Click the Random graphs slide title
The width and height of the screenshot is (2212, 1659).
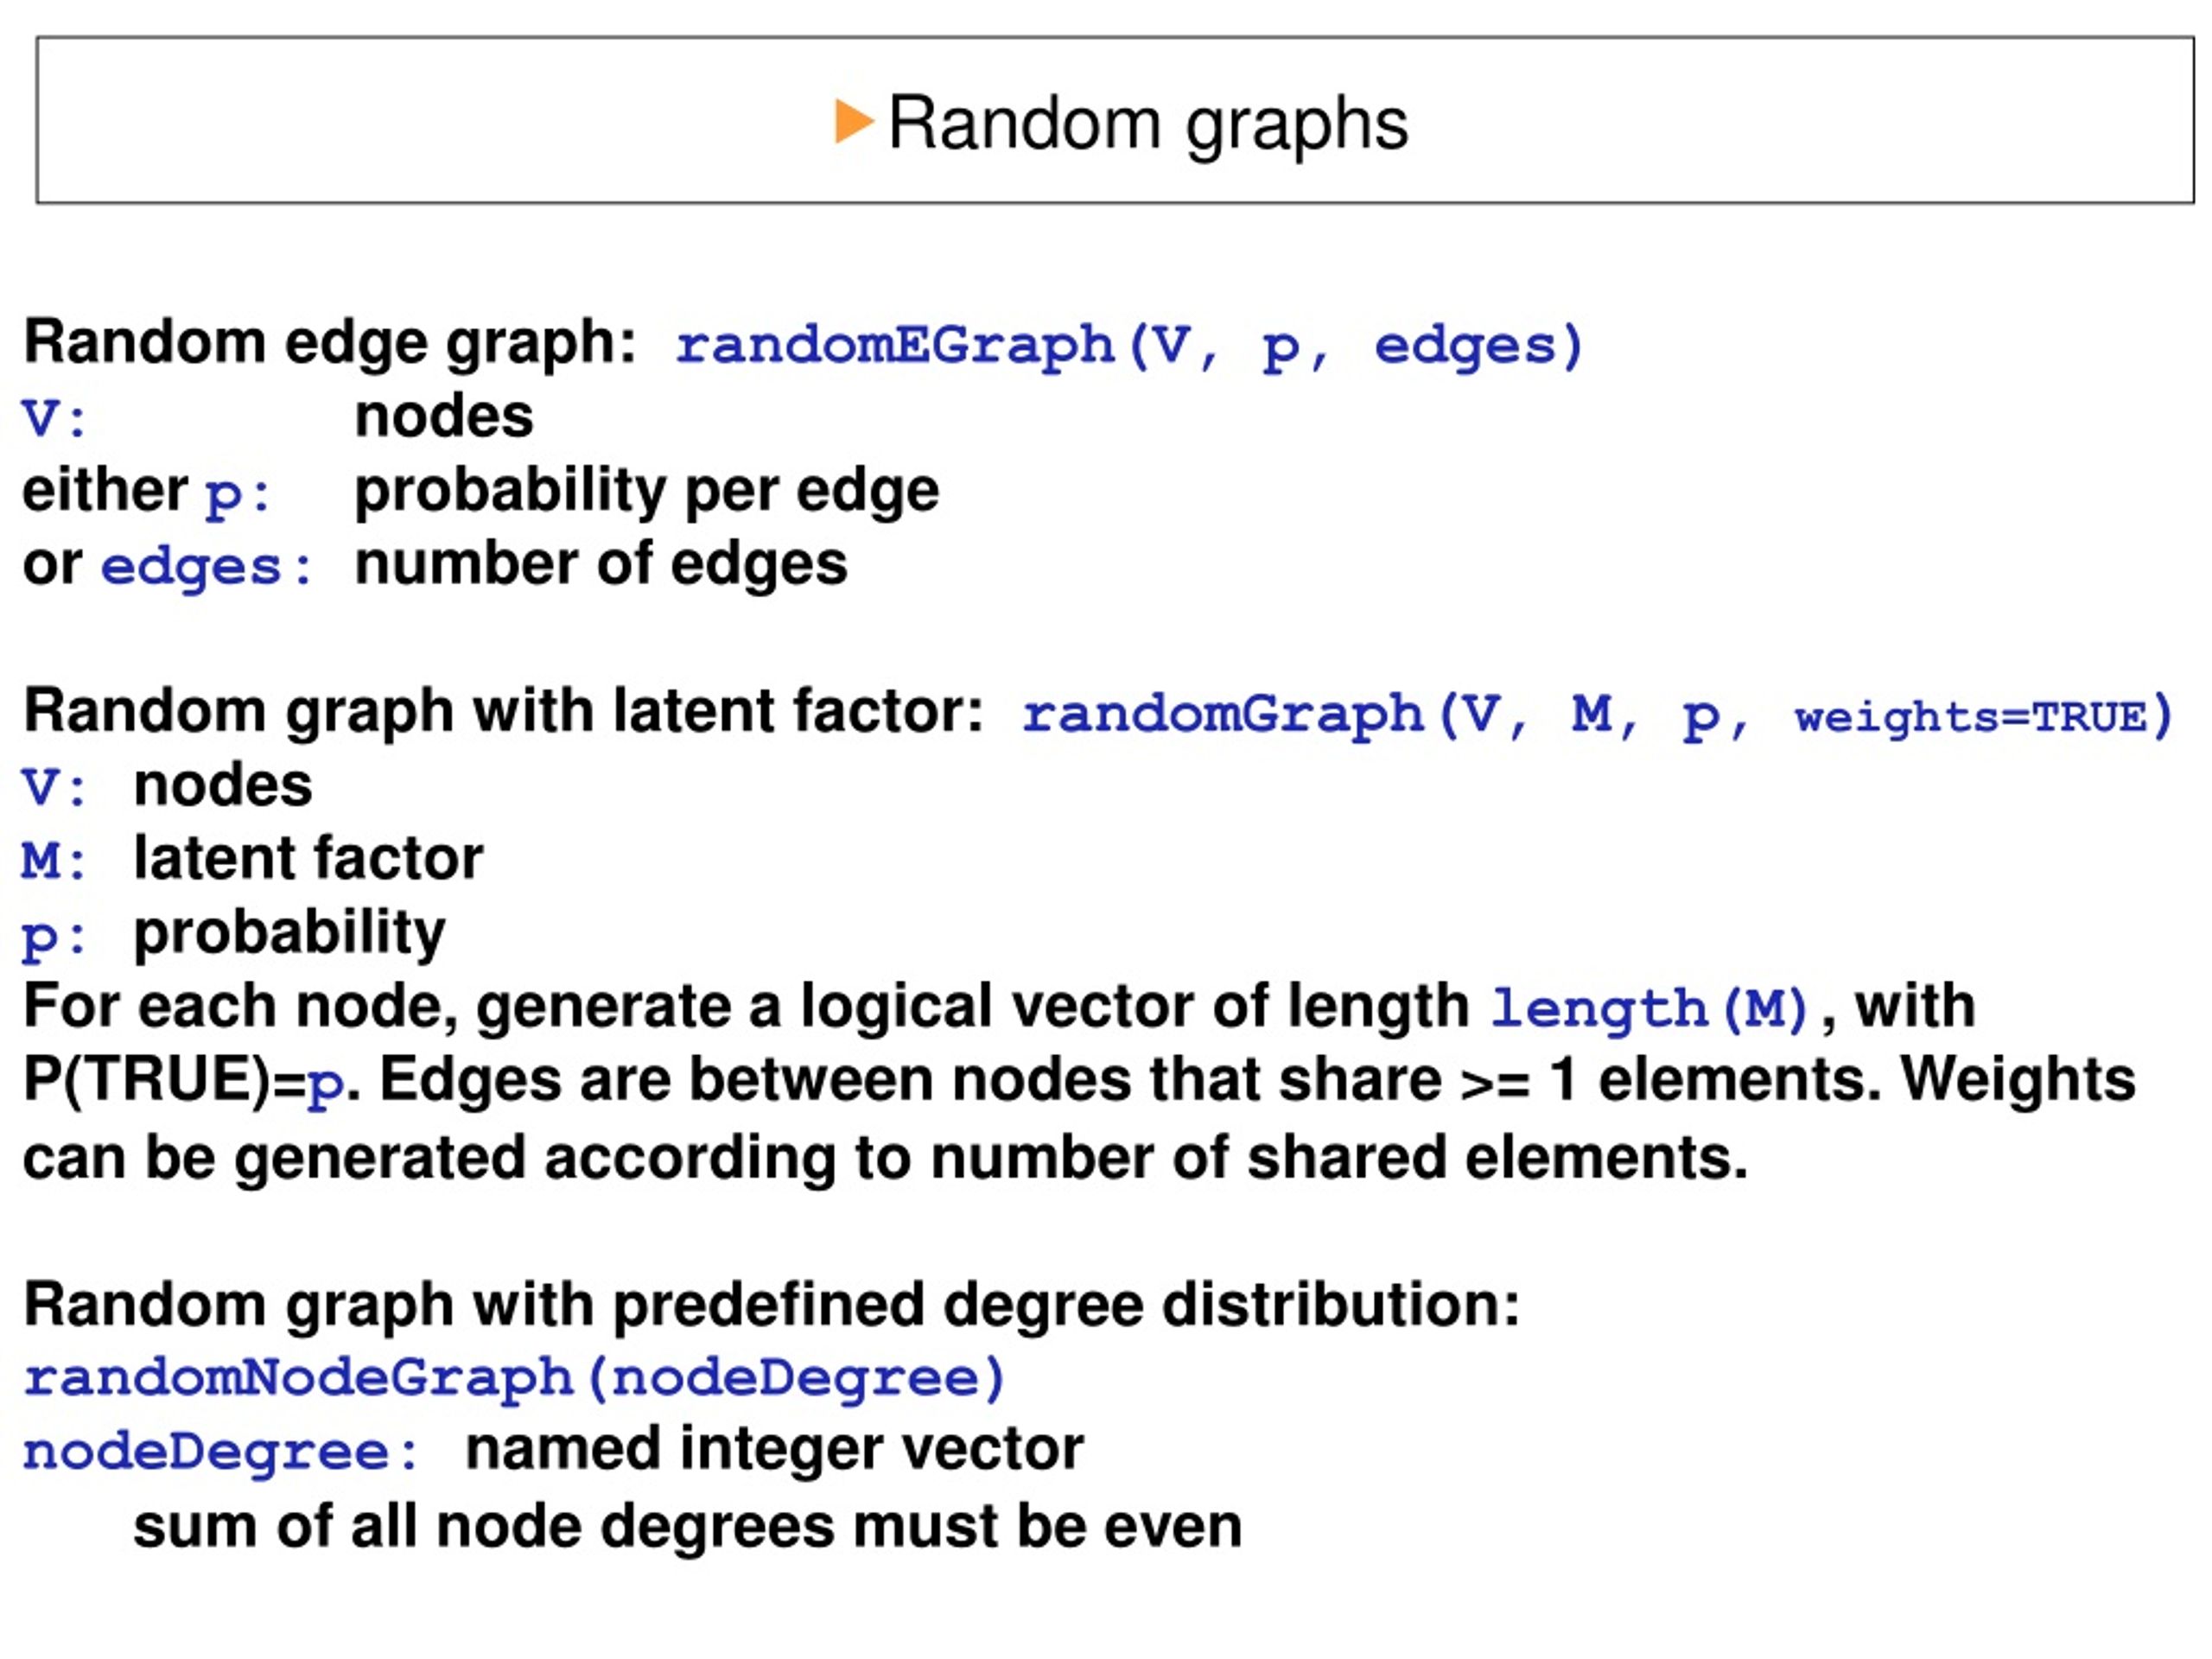tap(1147, 124)
